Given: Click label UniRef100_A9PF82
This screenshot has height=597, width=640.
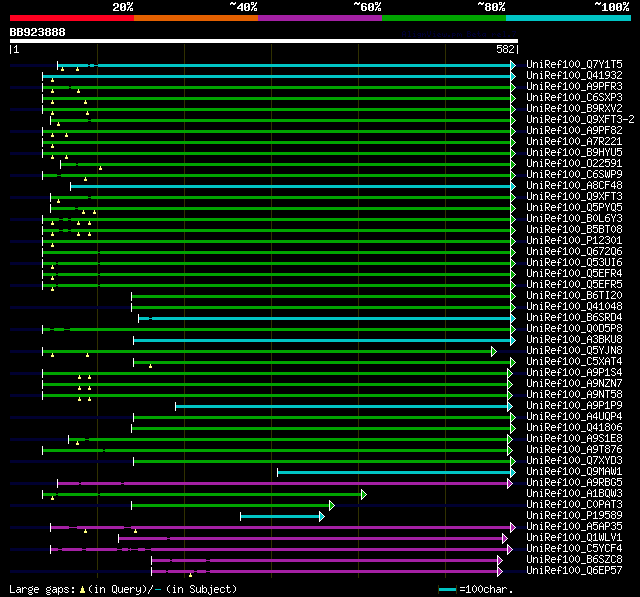Looking at the screenshot, I should [x=574, y=131].
